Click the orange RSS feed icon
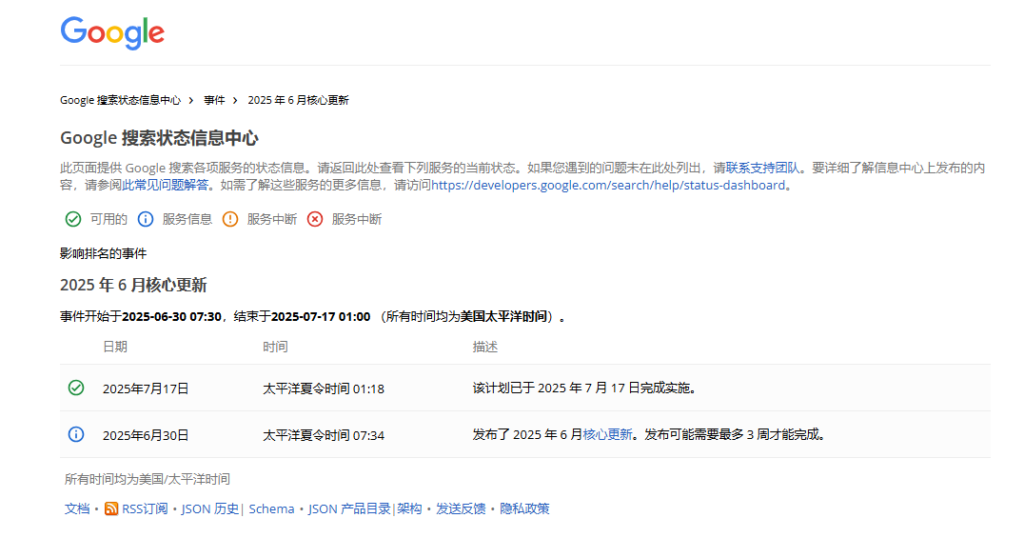 point(111,509)
